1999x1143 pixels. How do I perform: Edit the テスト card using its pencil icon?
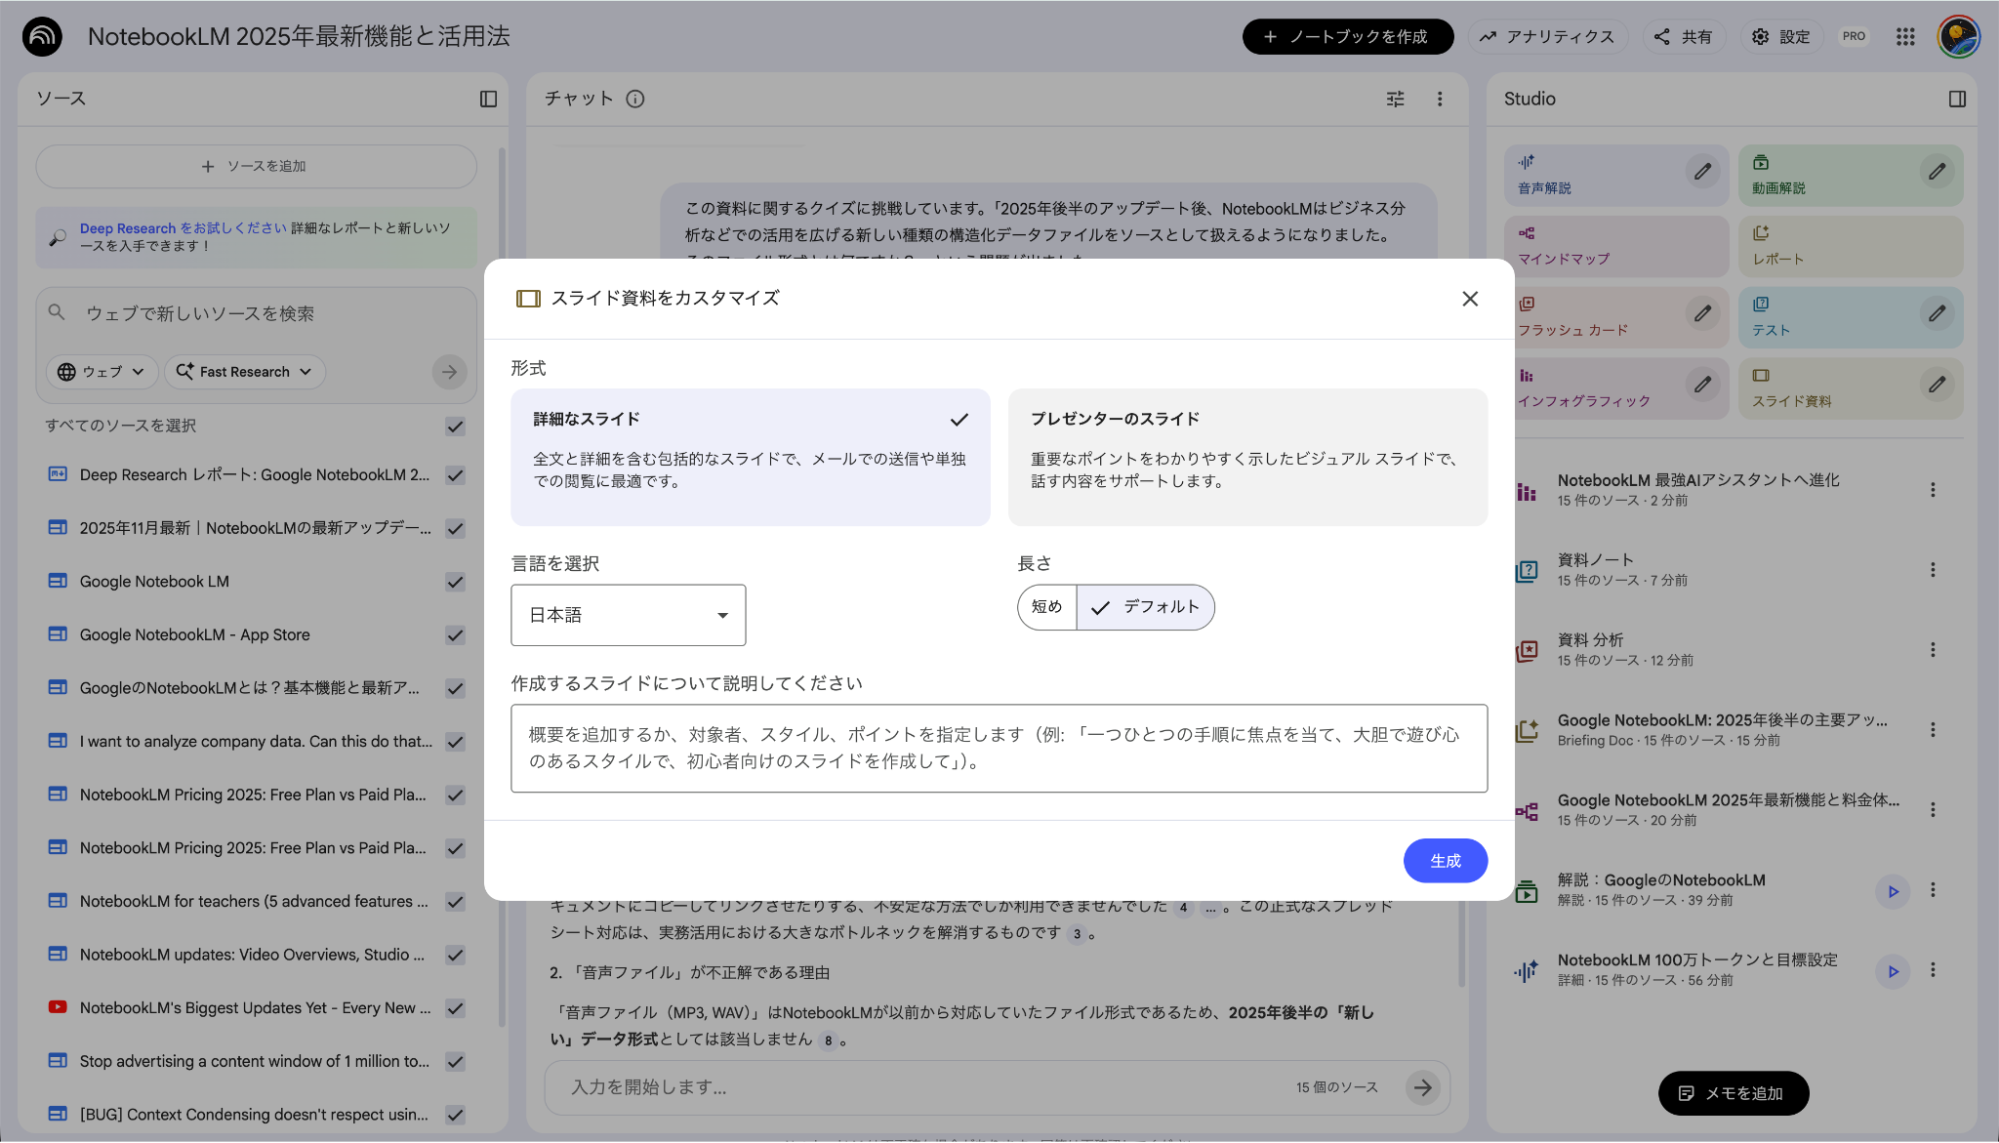point(1938,313)
